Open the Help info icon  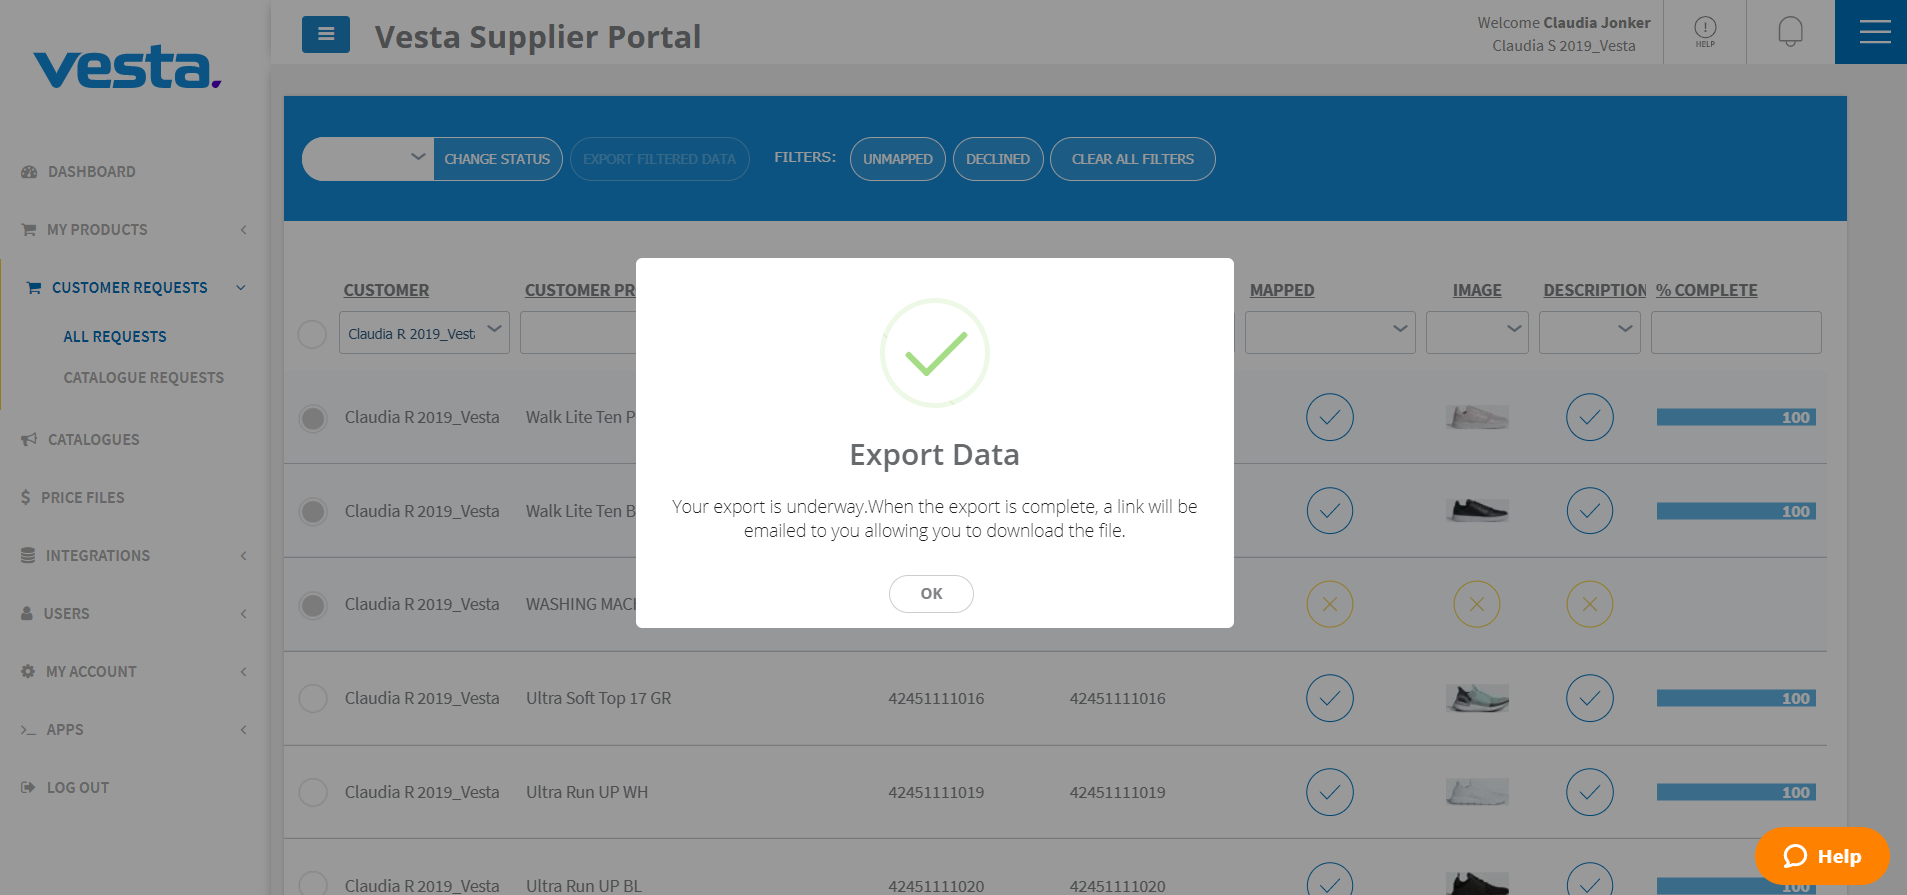[x=1705, y=32]
